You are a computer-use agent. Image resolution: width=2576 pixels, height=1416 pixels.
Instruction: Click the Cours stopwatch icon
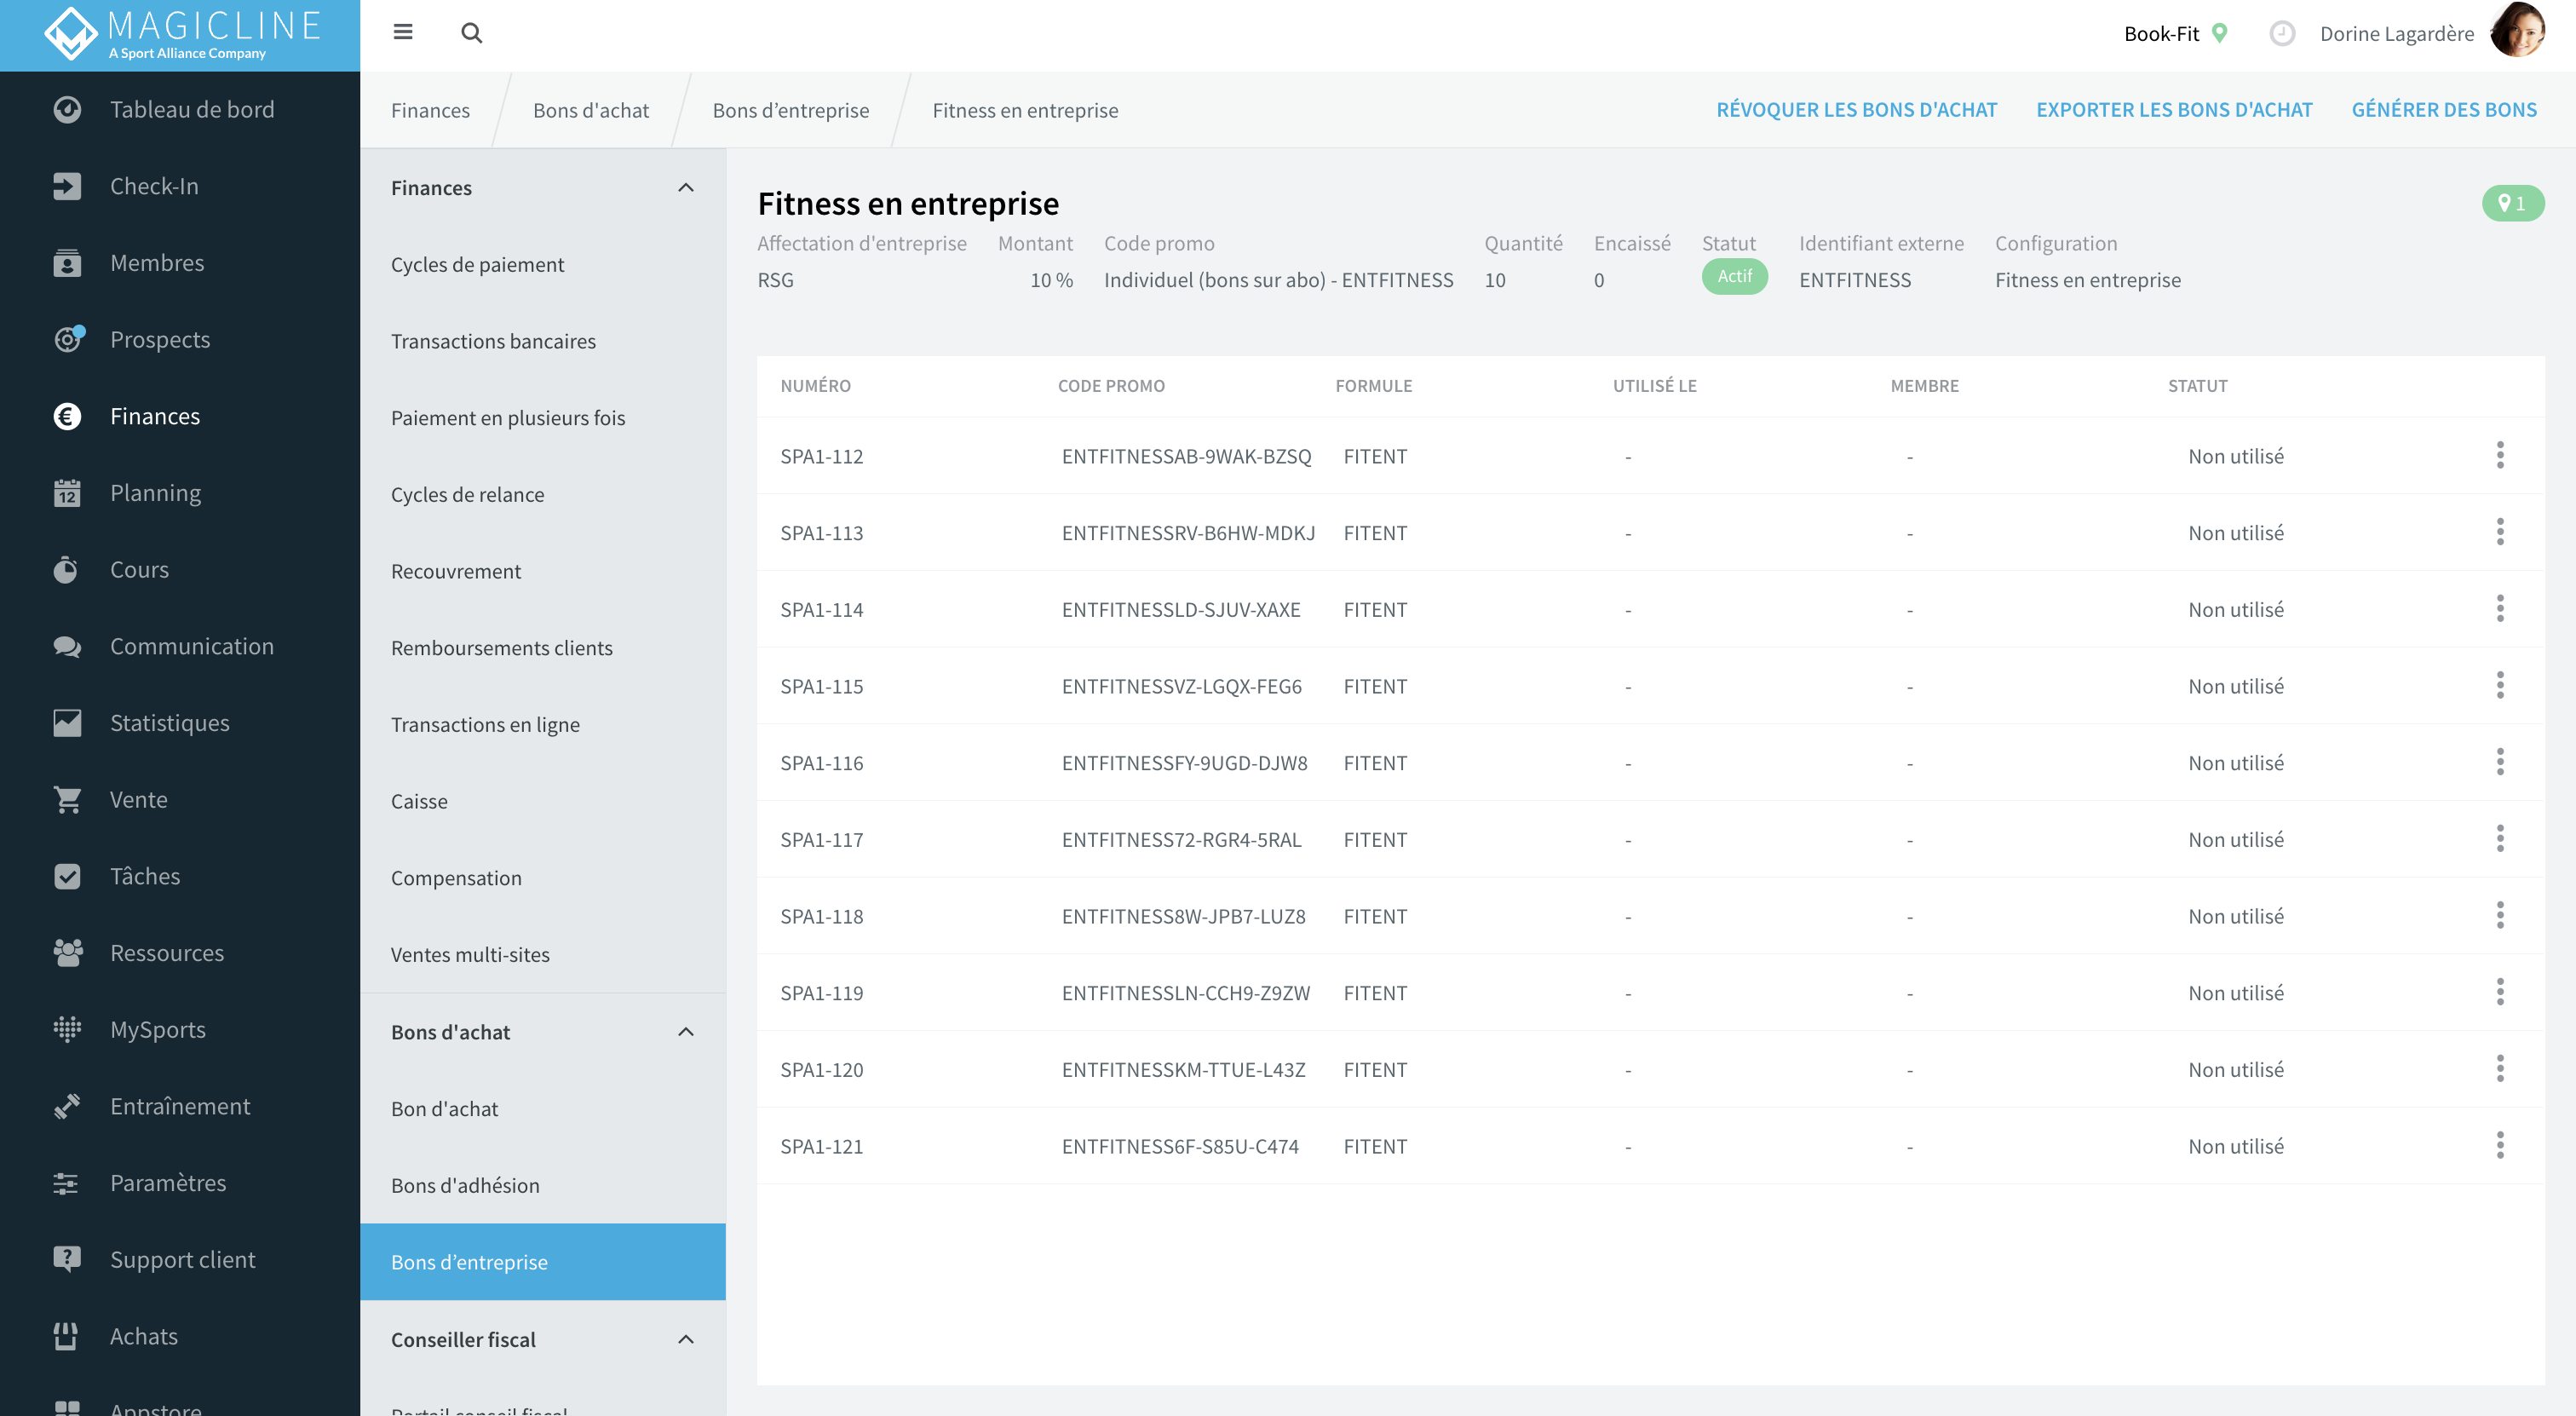[x=67, y=570]
